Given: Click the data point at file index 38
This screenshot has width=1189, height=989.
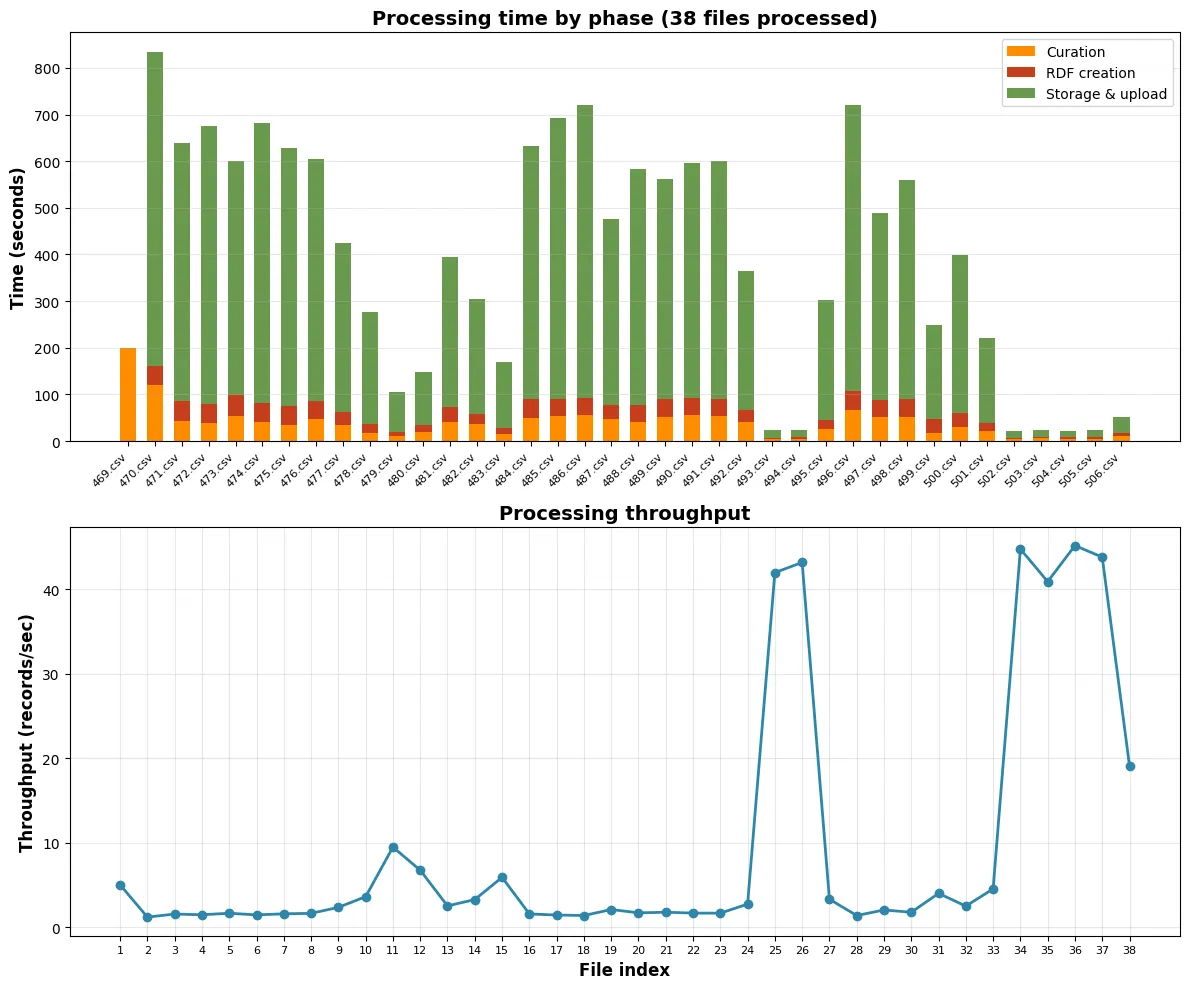Looking at the screenshot, I should (1130, 766).
